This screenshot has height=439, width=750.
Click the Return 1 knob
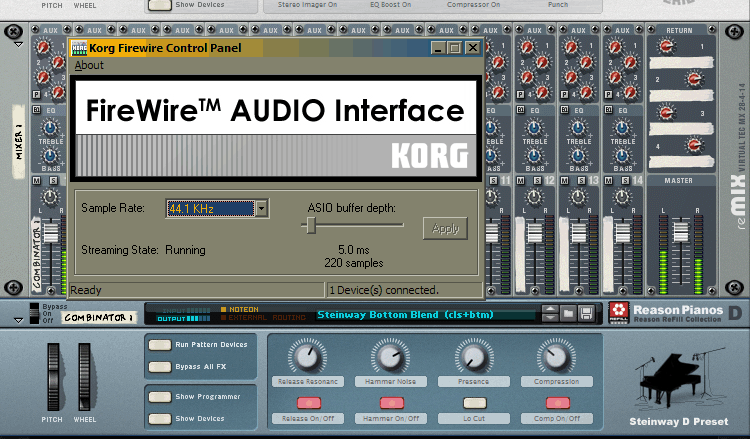(666, 46)
